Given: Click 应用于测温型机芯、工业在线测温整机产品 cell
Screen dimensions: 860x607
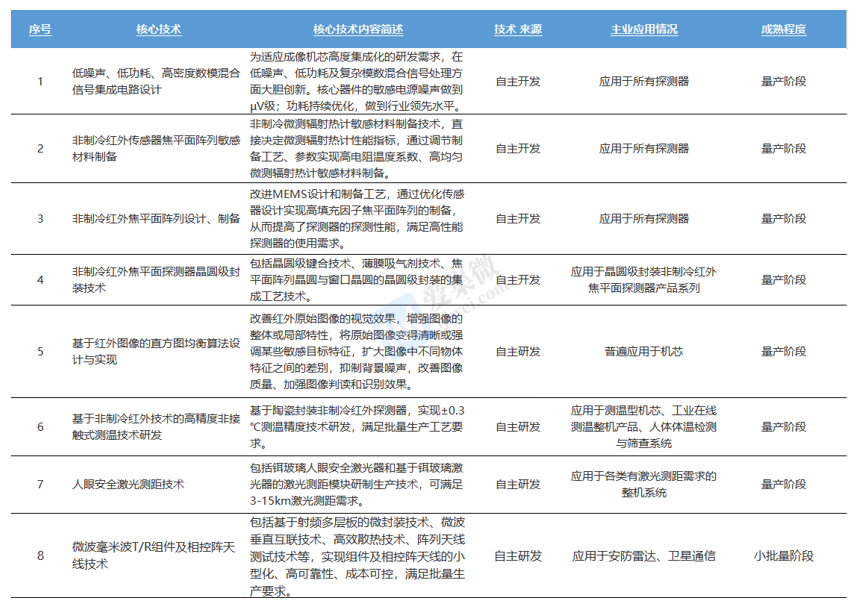Looking at the screenshot, I should [644, 427].
